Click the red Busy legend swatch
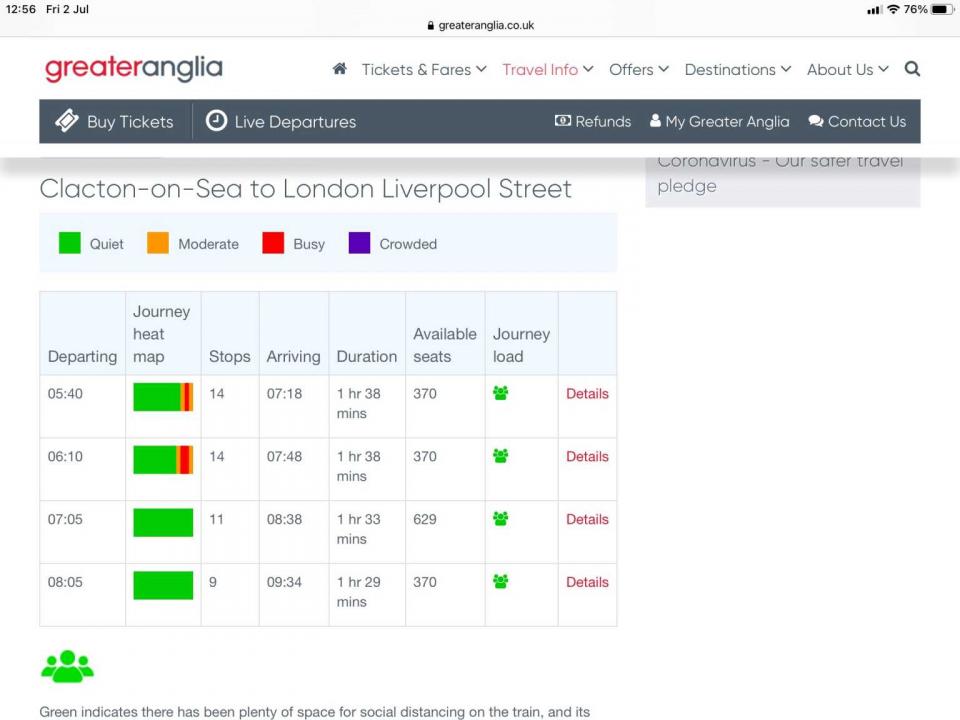This screenshot has height=720, width=960. pos(273,243)
